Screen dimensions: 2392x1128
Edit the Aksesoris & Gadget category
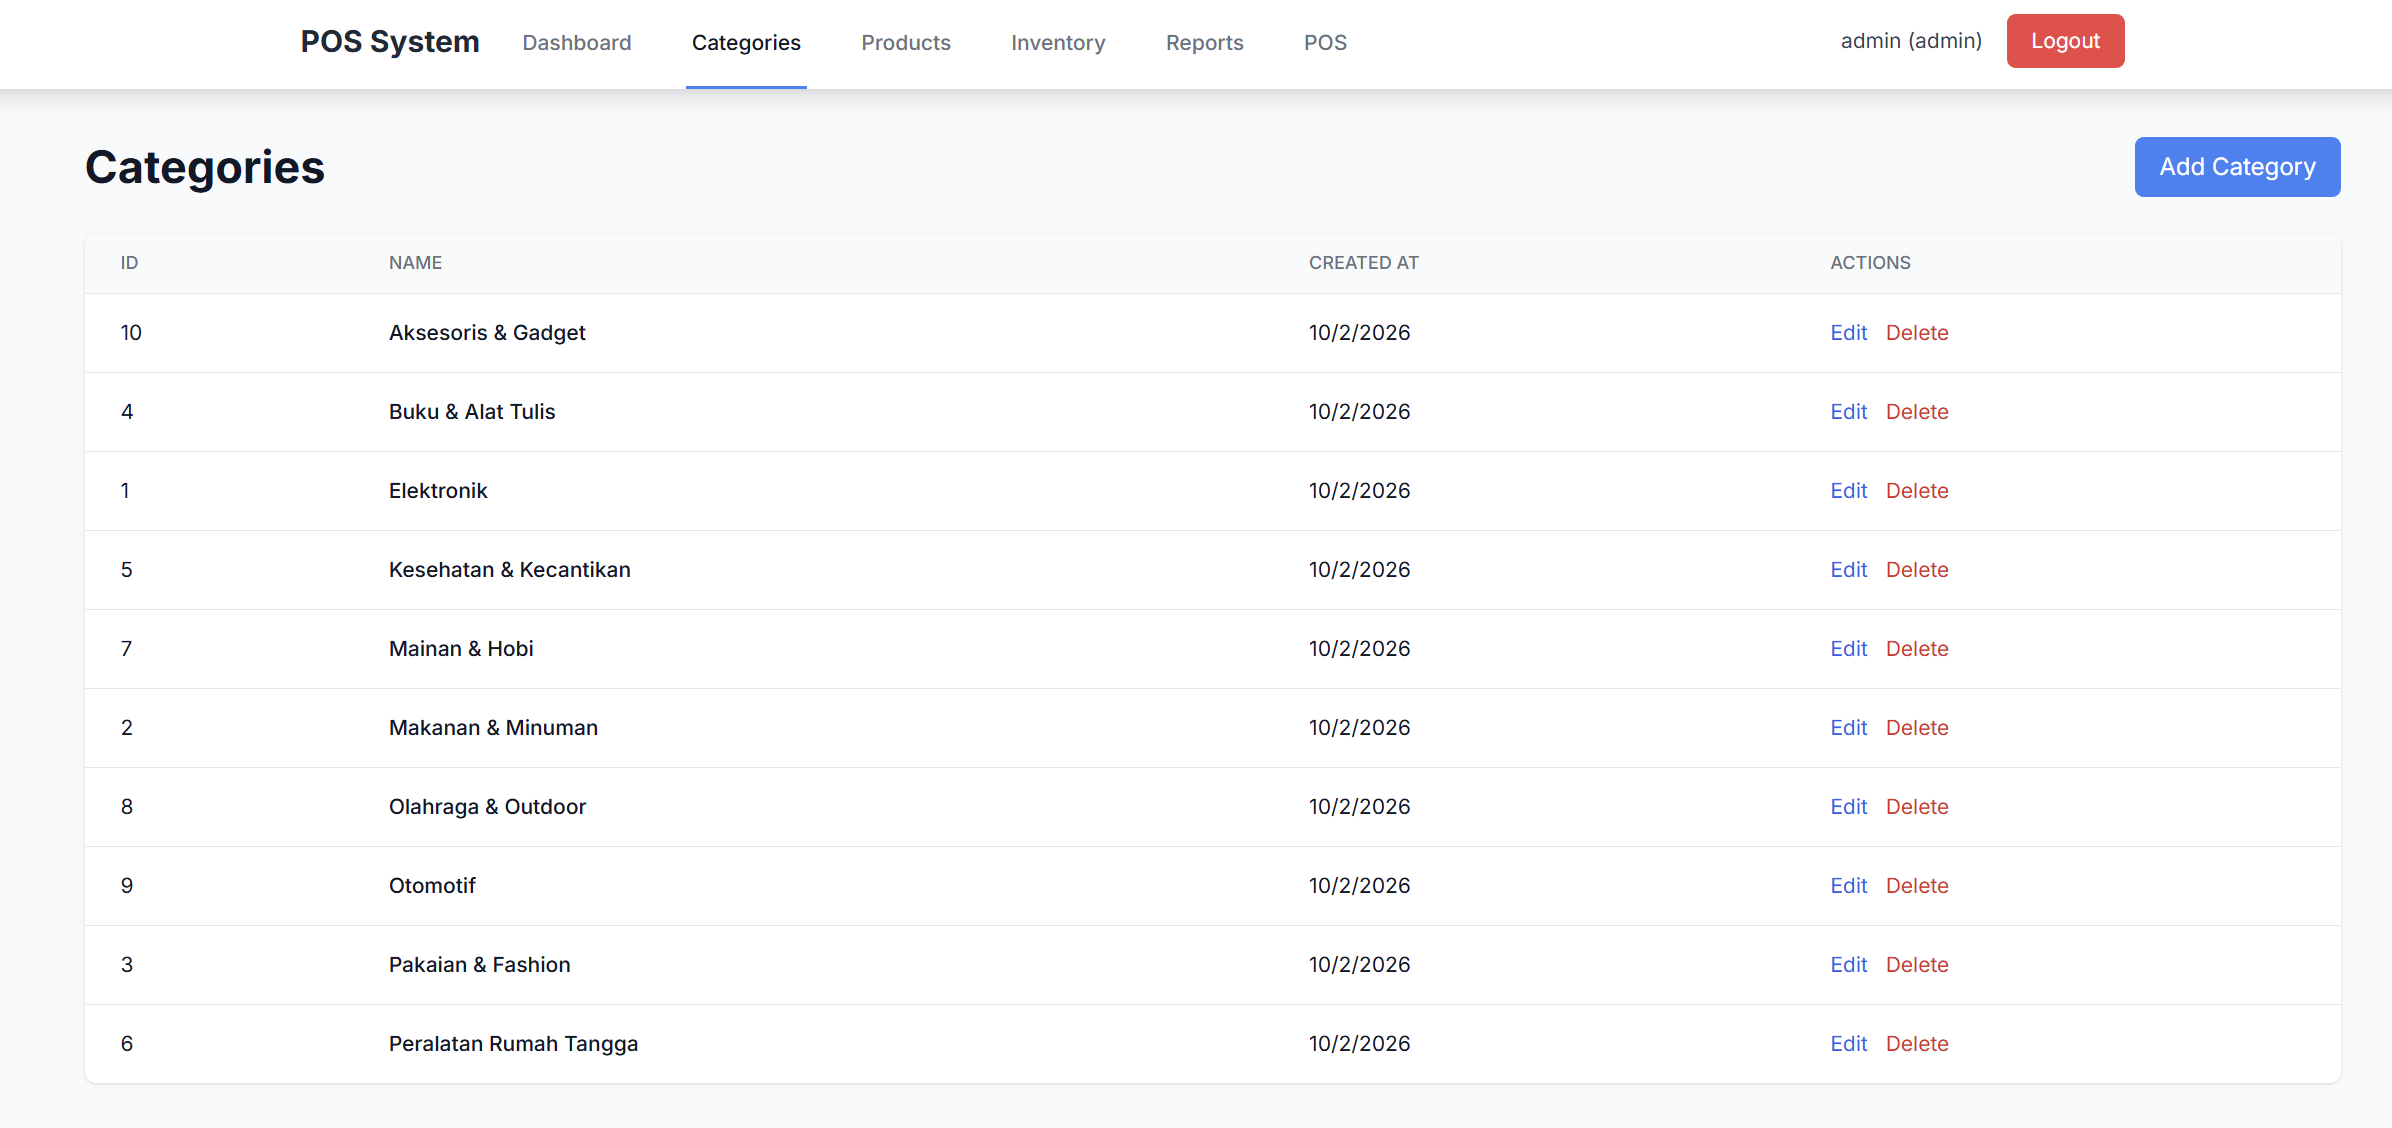tap(1848, 333)
